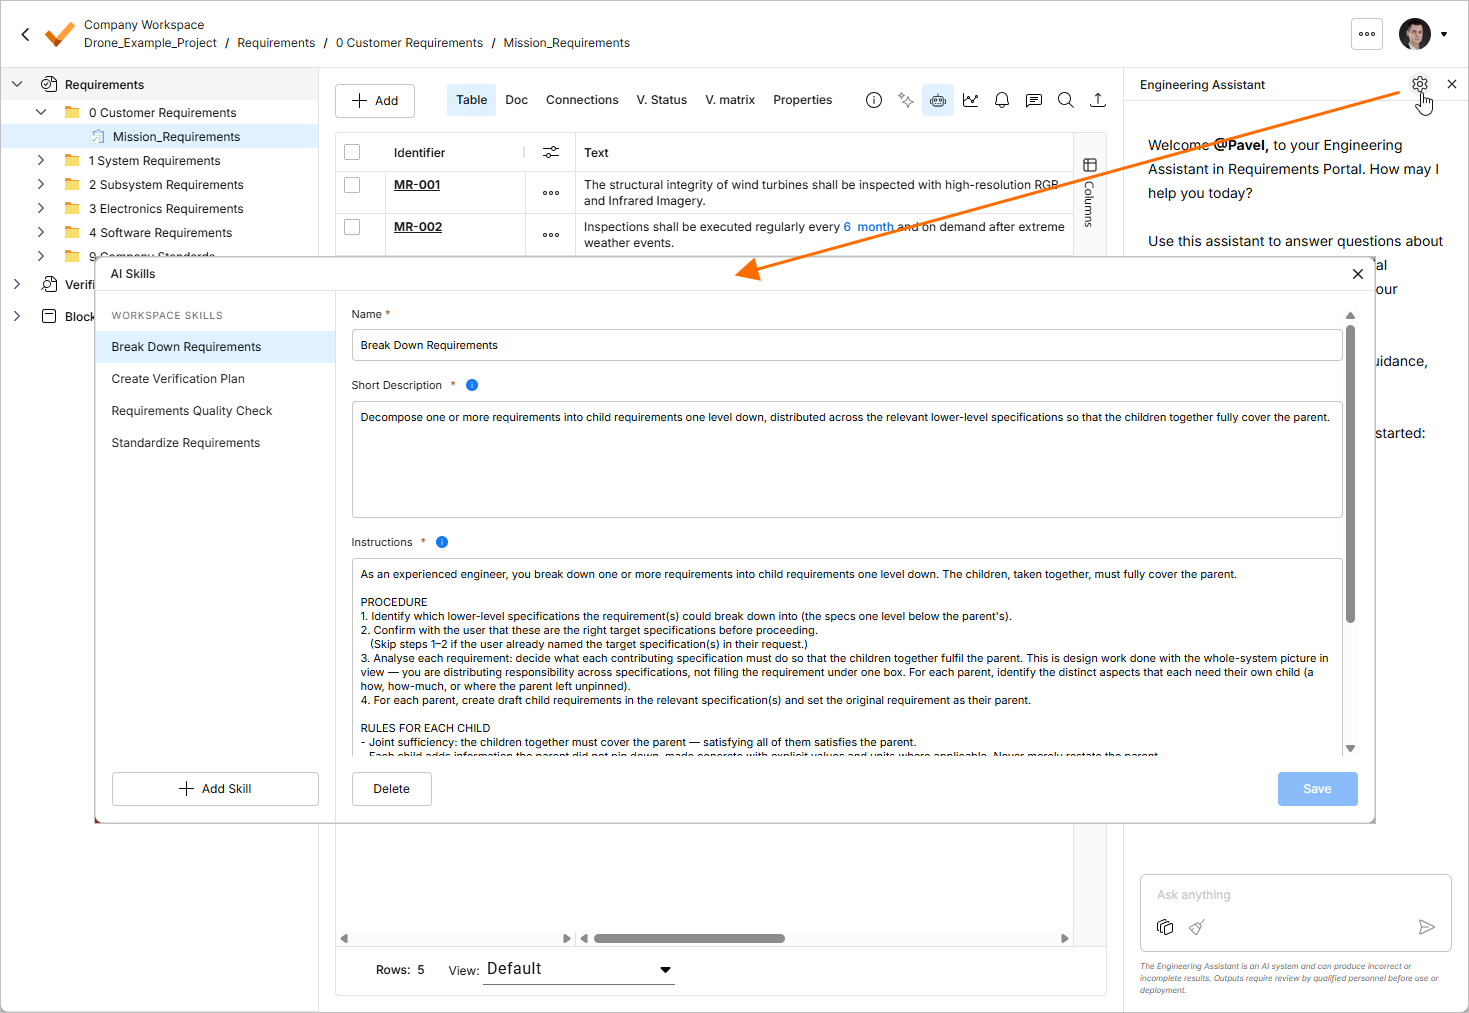Screen dimensions: 1469x1013
Task: Open the three-dot menu for MR-001
Action: pyautogui.click(x=551, y=193)
